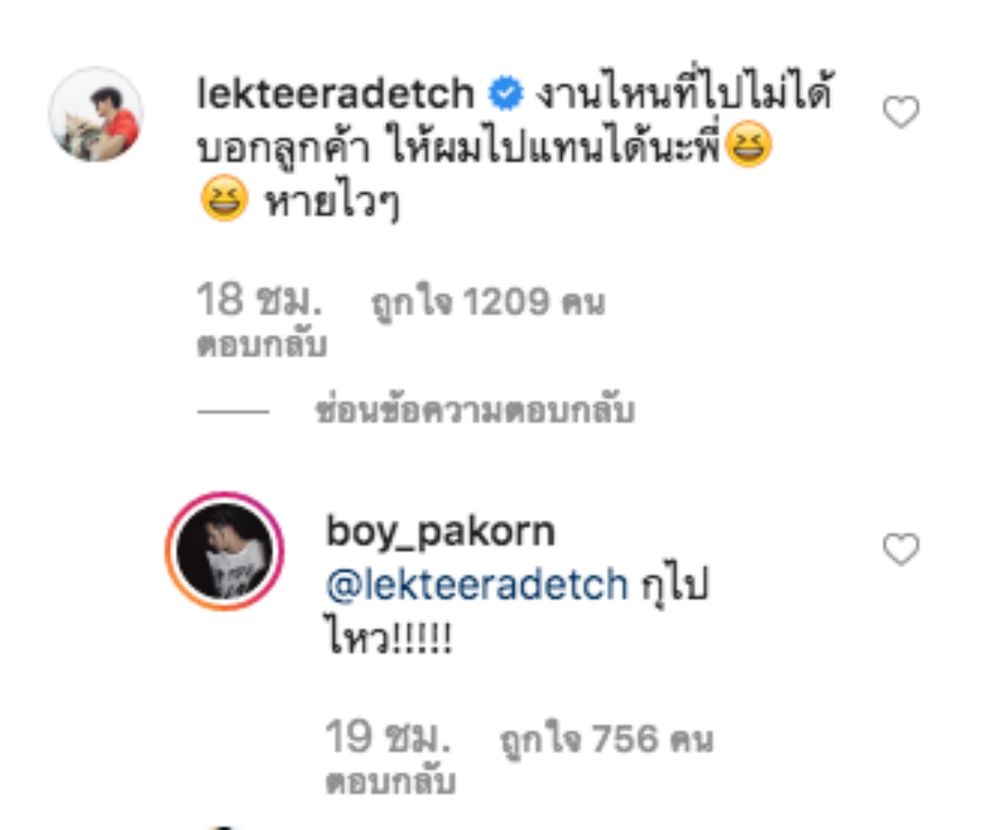1000x830 pixels.
Task: Click the 18 ชม. timestamp
Action: [259, 299]
